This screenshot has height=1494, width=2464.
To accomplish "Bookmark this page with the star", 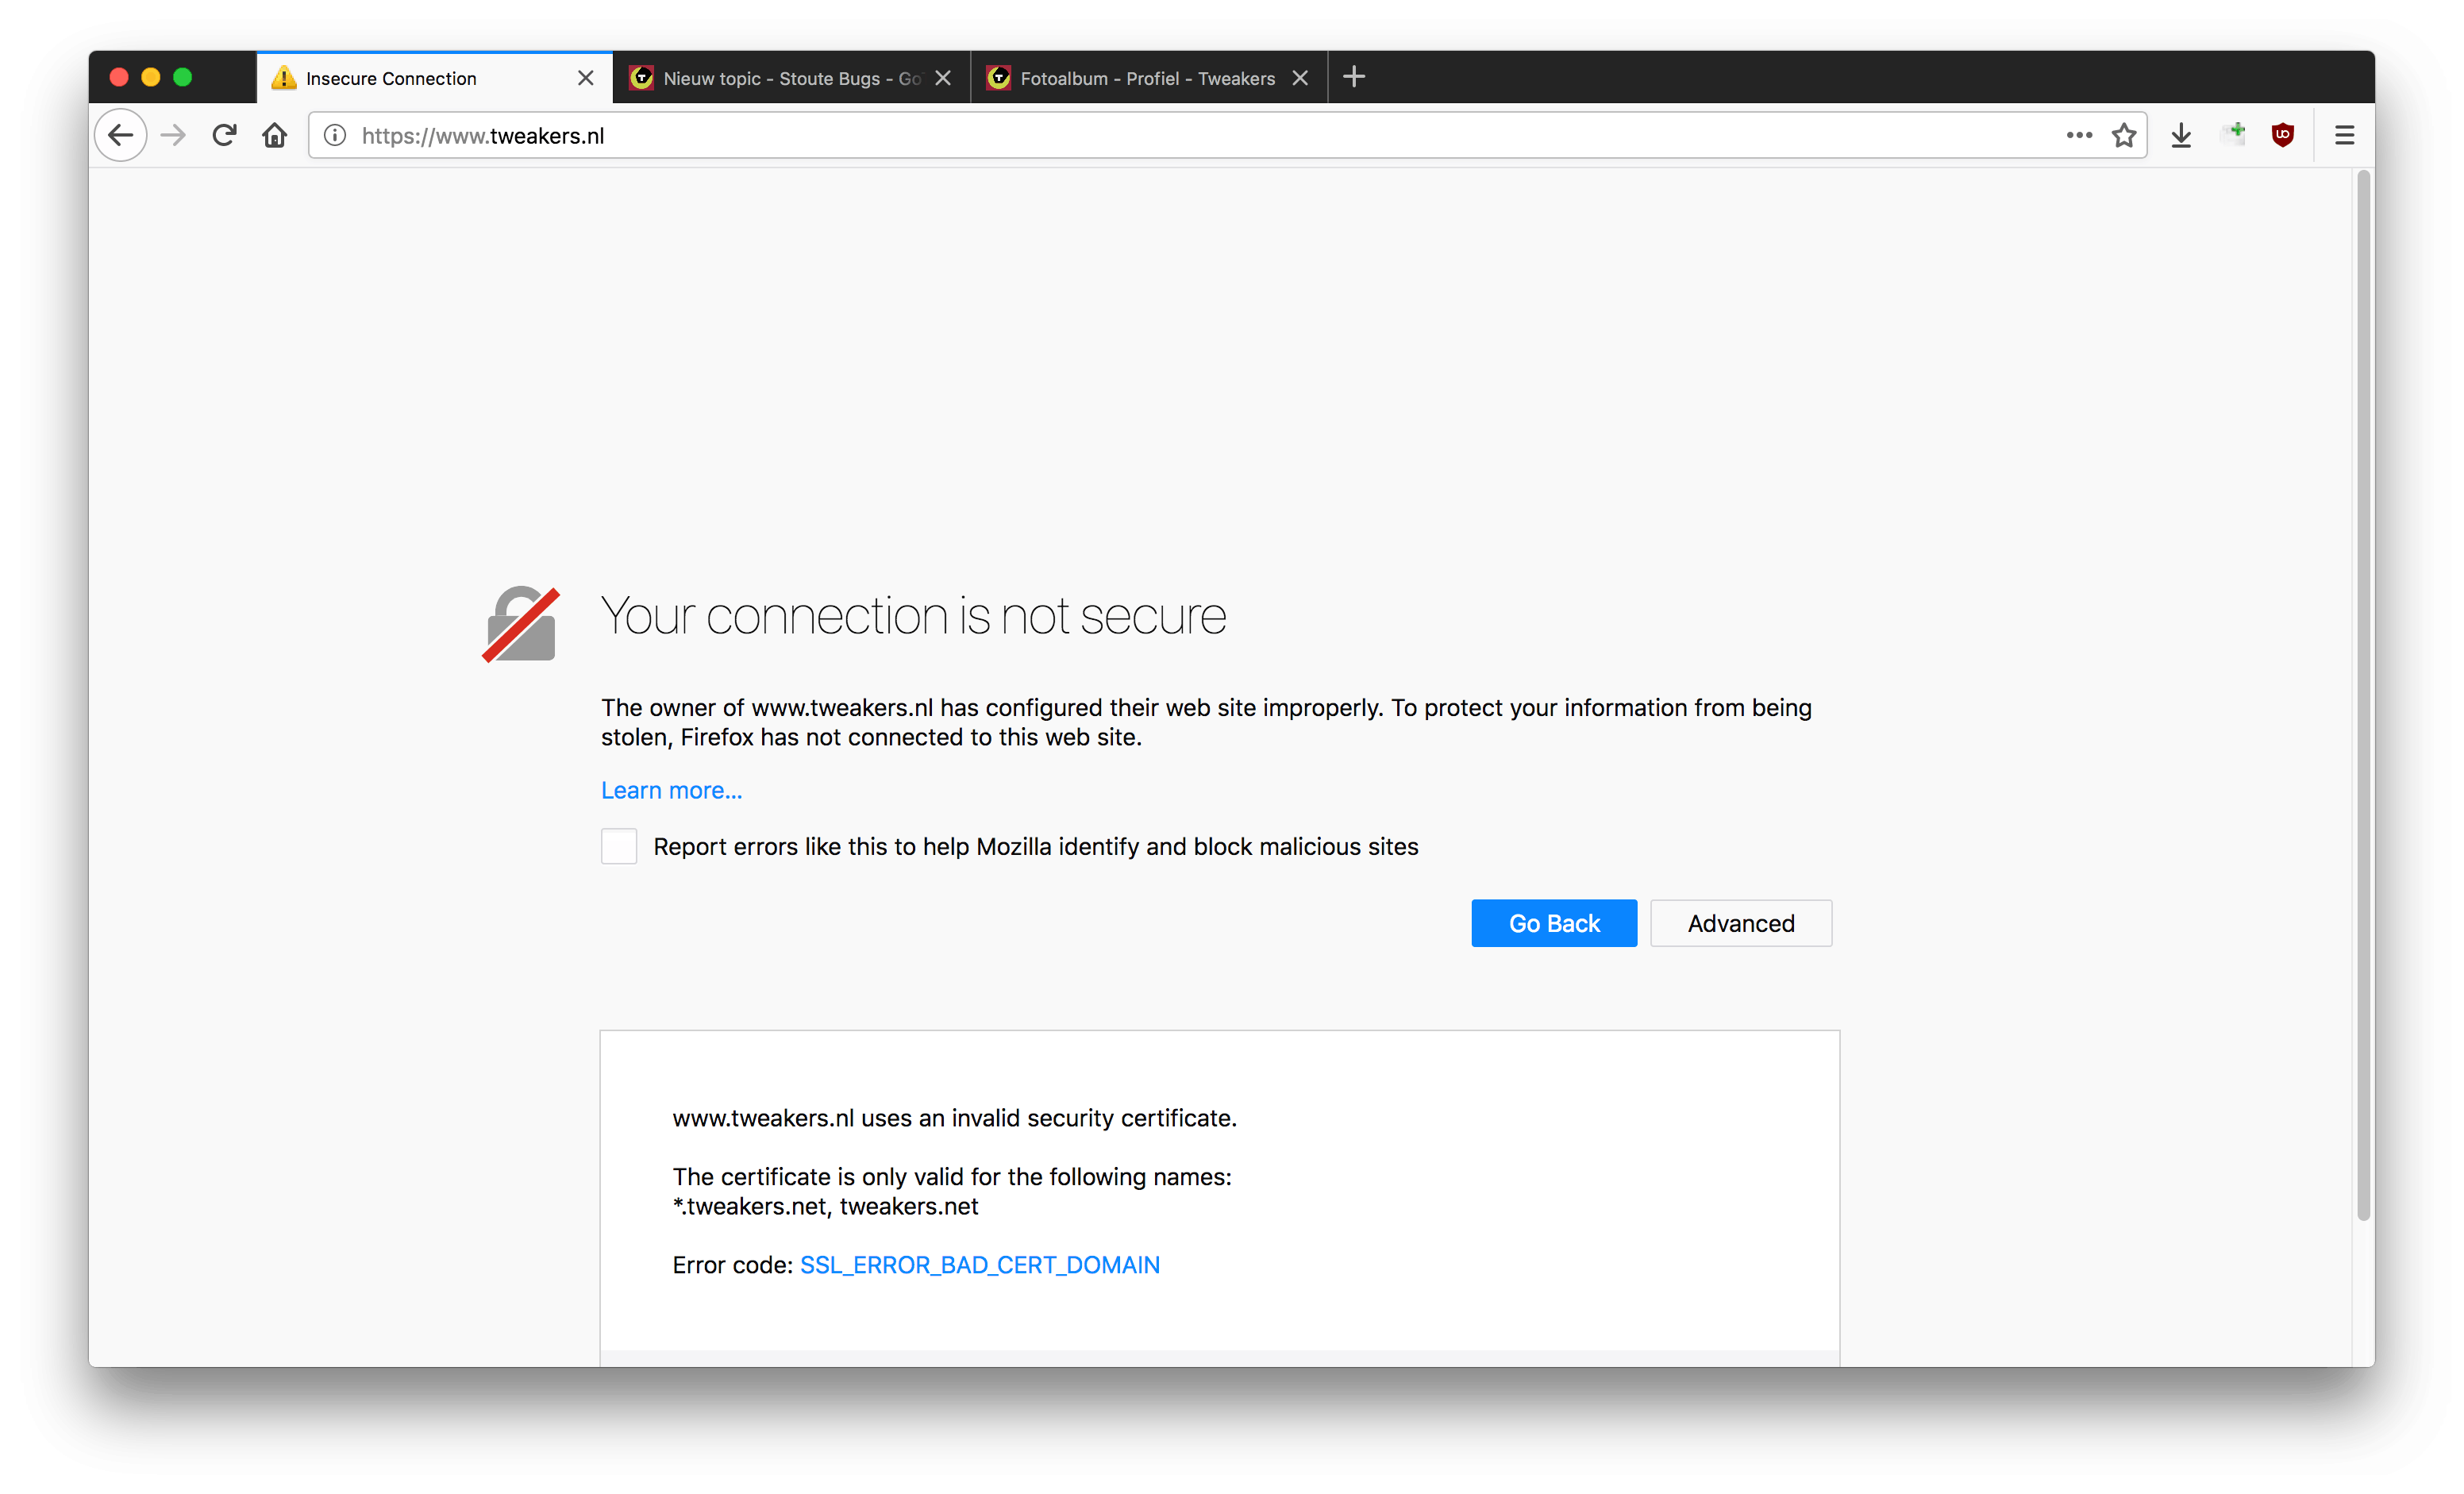I will tap(2124, 135).
